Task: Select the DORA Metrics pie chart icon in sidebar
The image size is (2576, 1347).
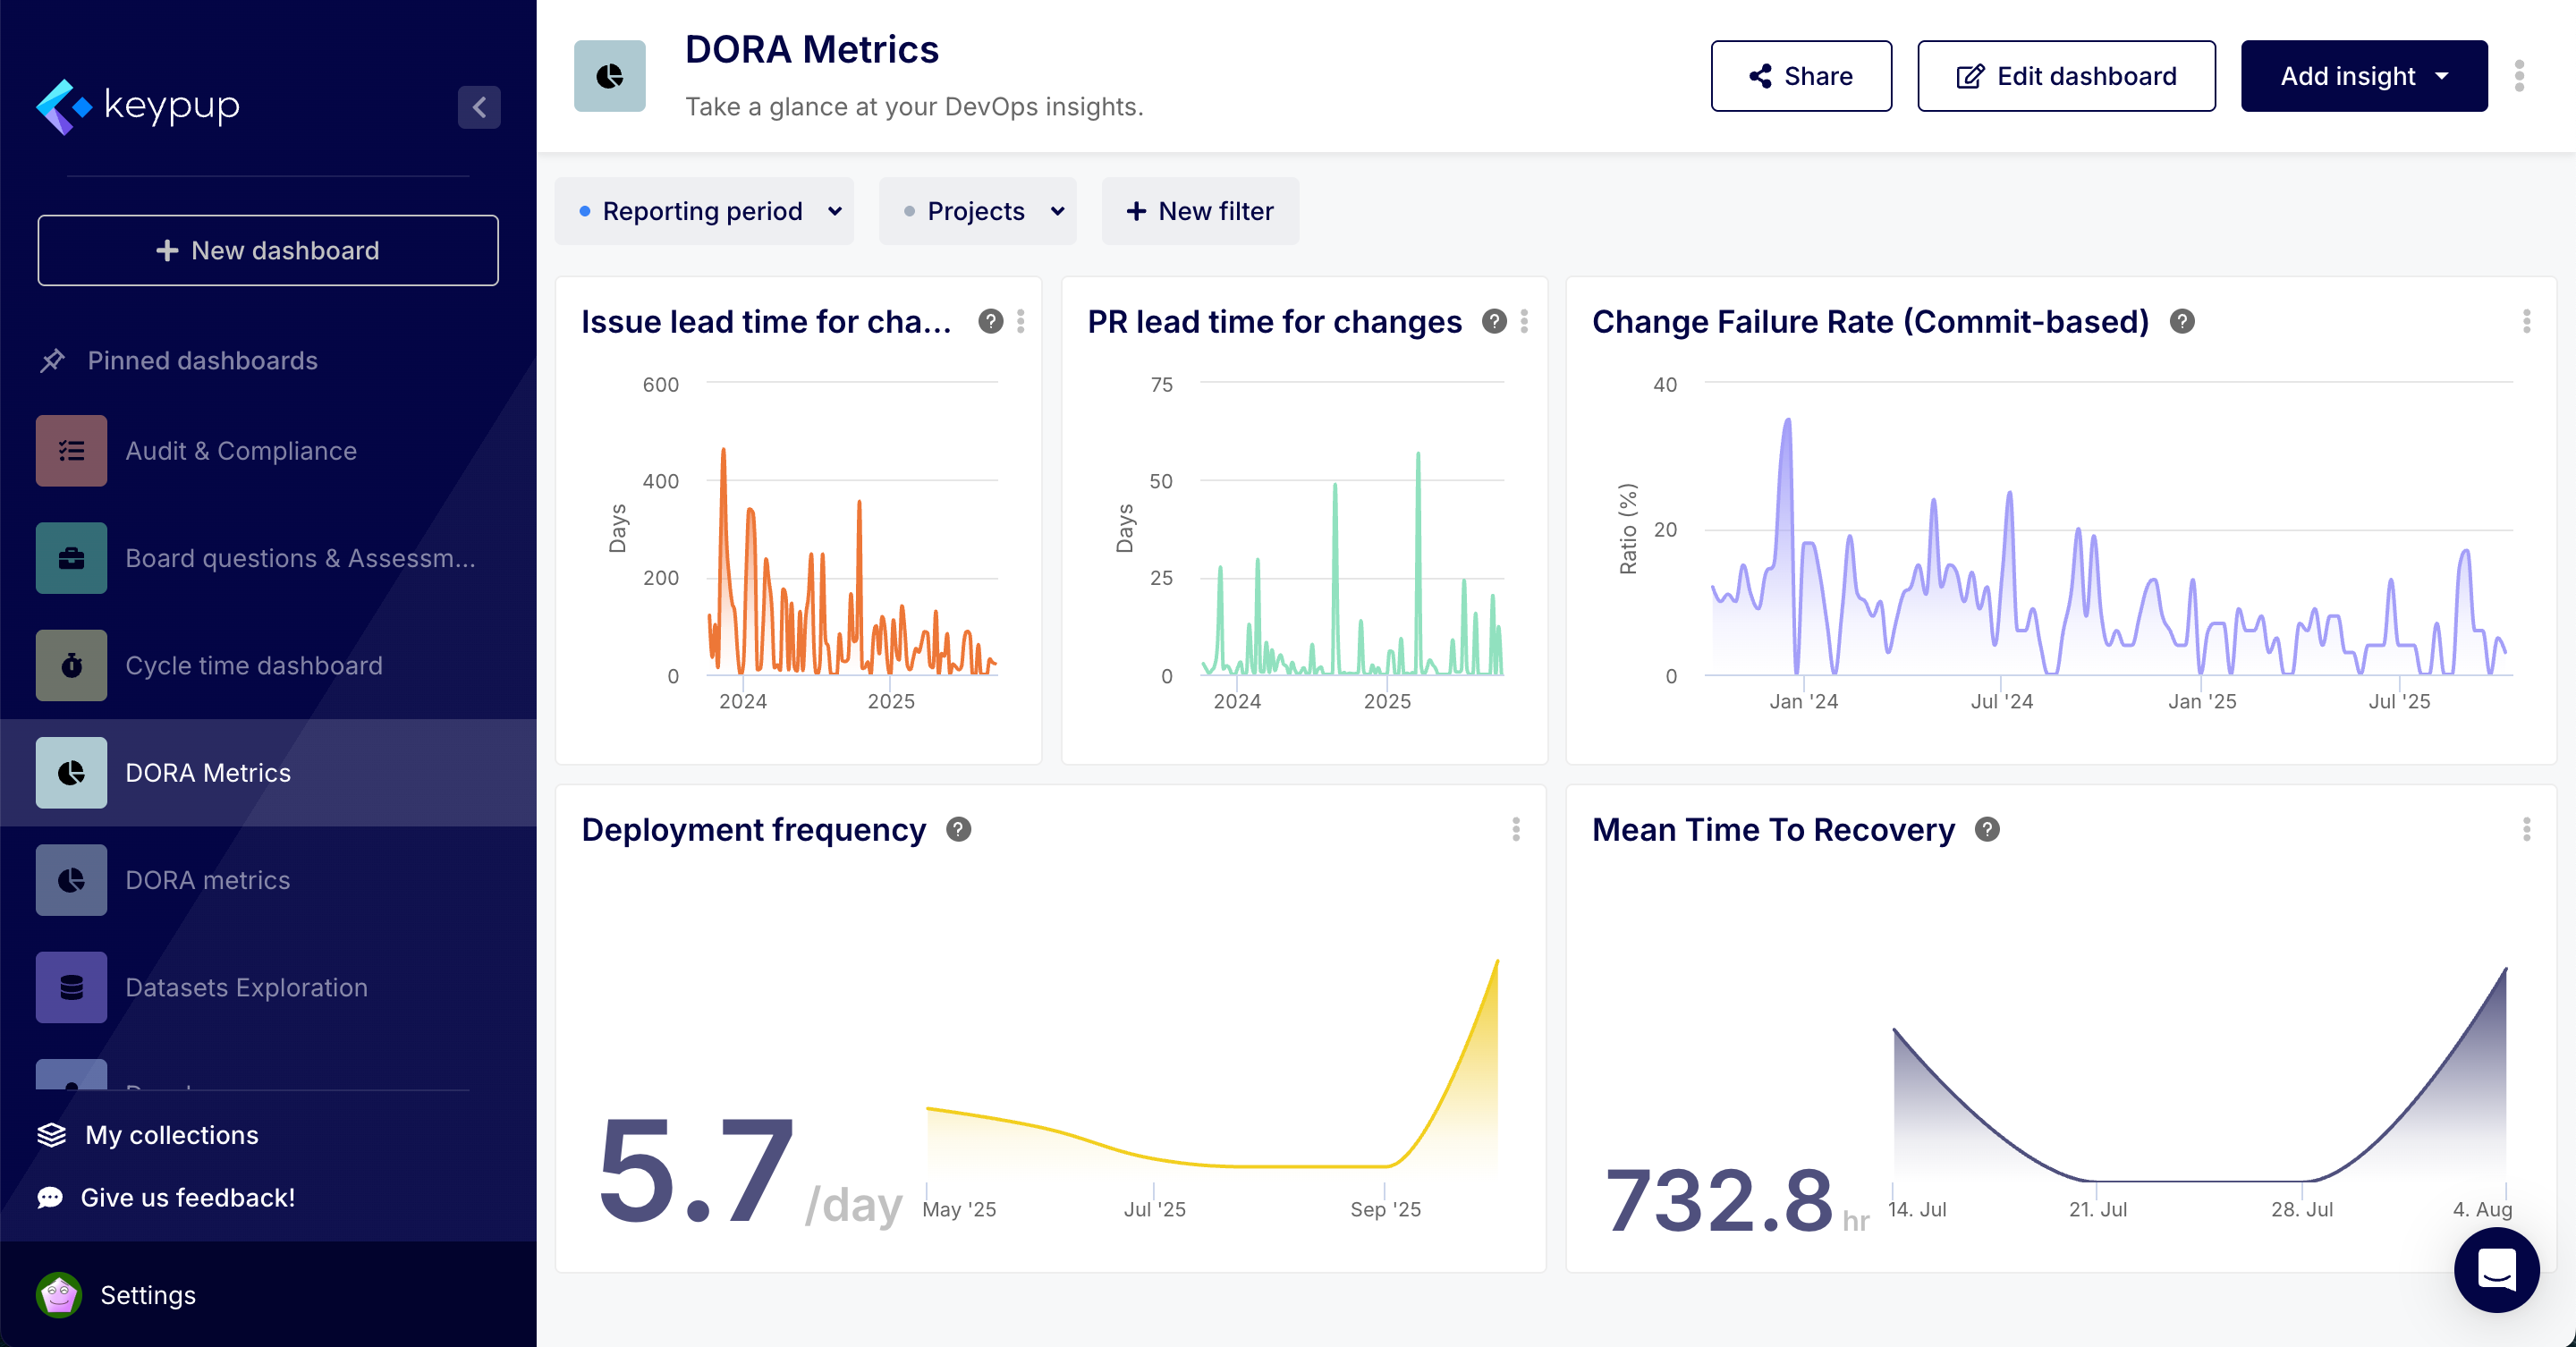Action: click(71, 772)
